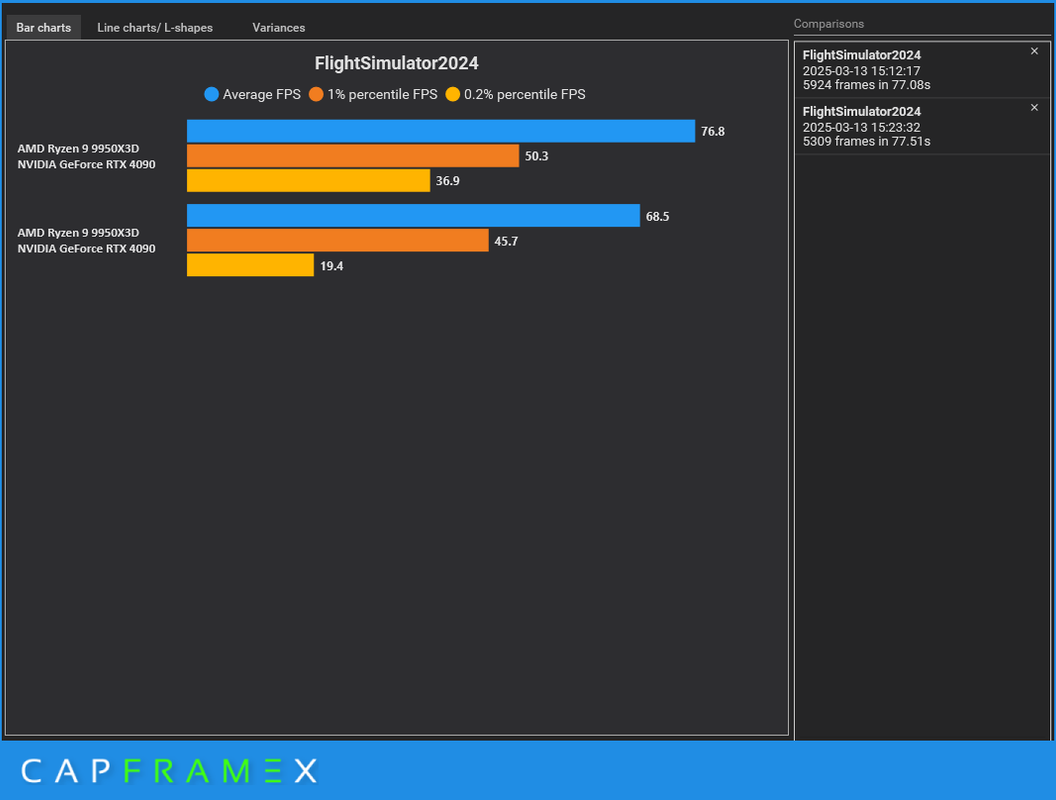Click the 50.3 1% percentile bar

click(x=353, y=156)
